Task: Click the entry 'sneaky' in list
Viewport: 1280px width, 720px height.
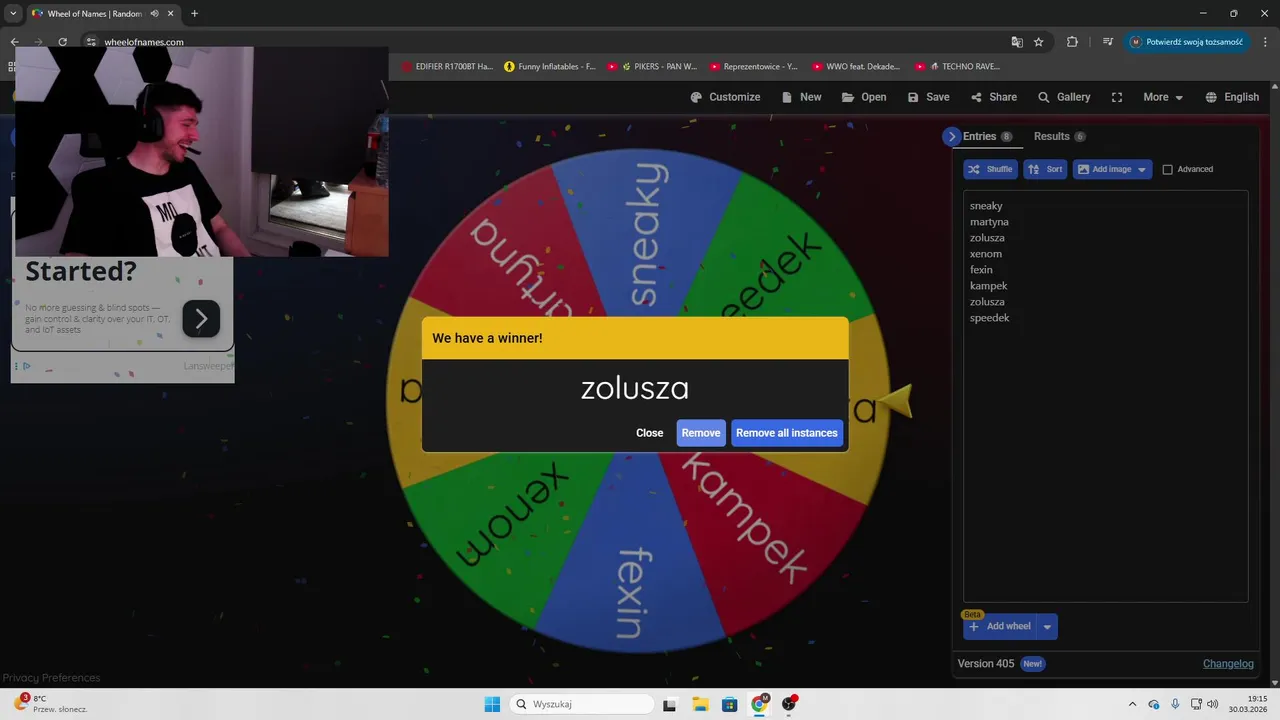Action: (986, 206)
